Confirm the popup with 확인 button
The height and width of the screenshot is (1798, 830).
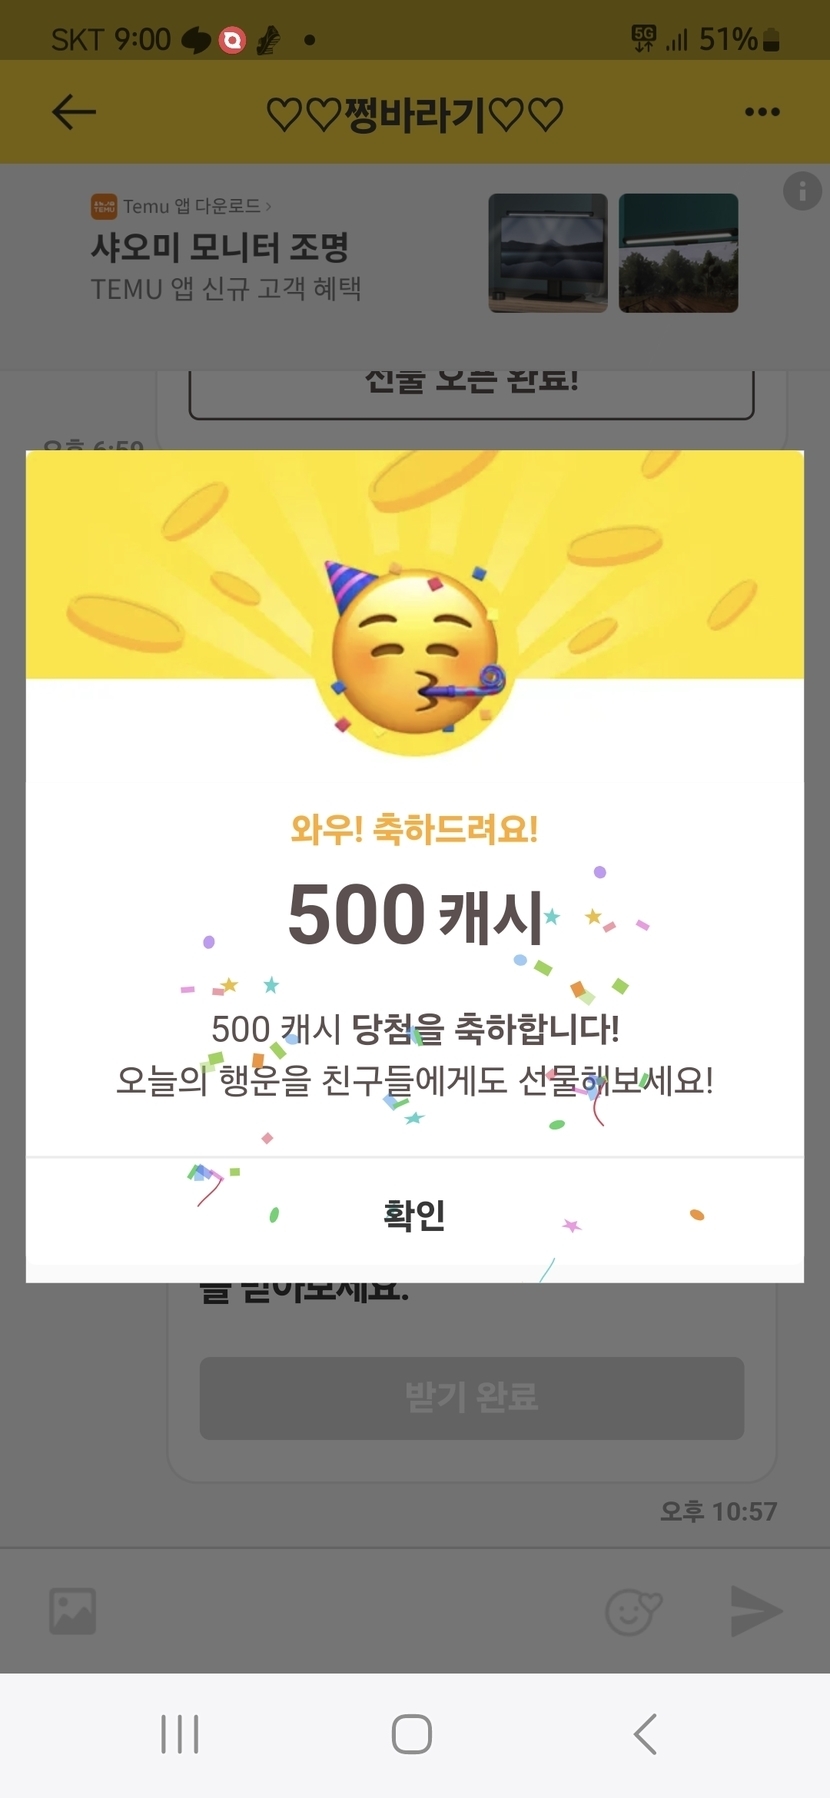coord(415,1216)
